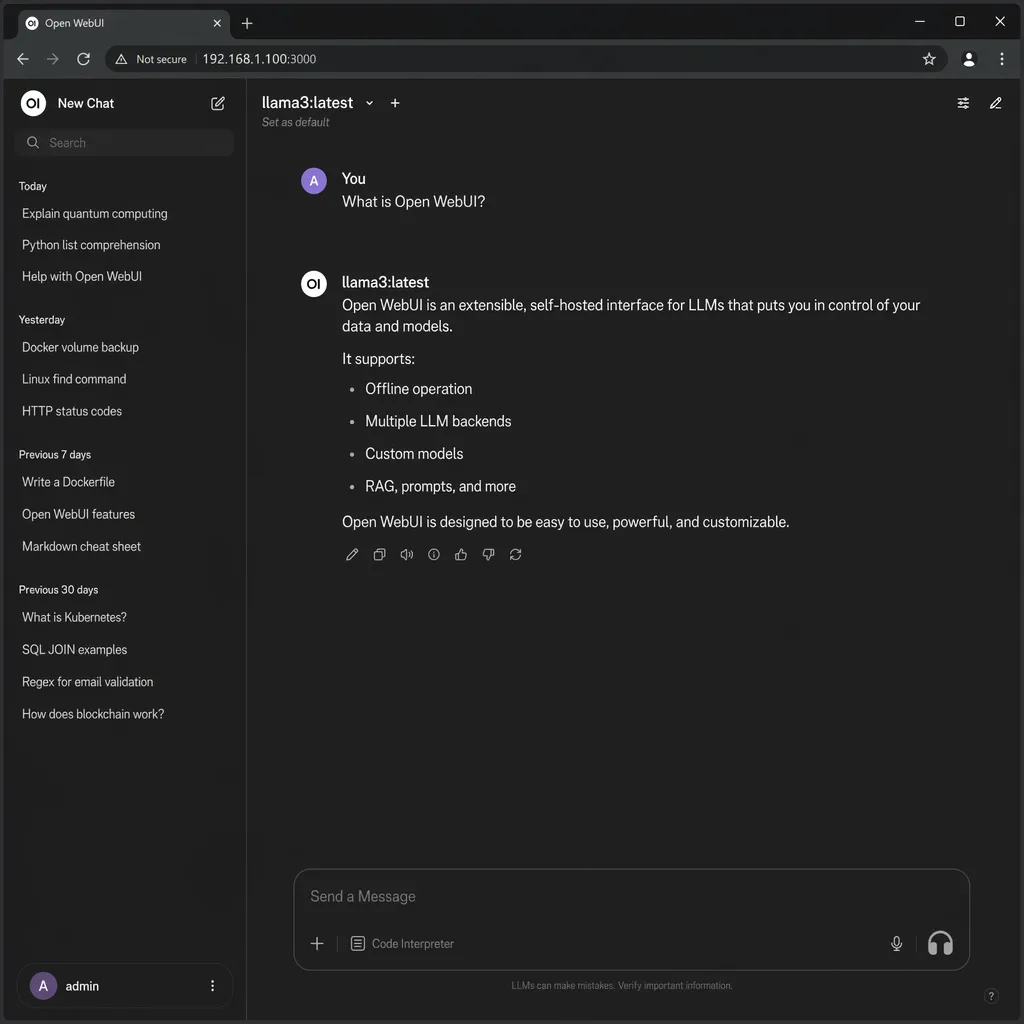Open chat Markdown cheat sheet
This screenshot has width=1024, height=1024.
[x=81, y=546]
